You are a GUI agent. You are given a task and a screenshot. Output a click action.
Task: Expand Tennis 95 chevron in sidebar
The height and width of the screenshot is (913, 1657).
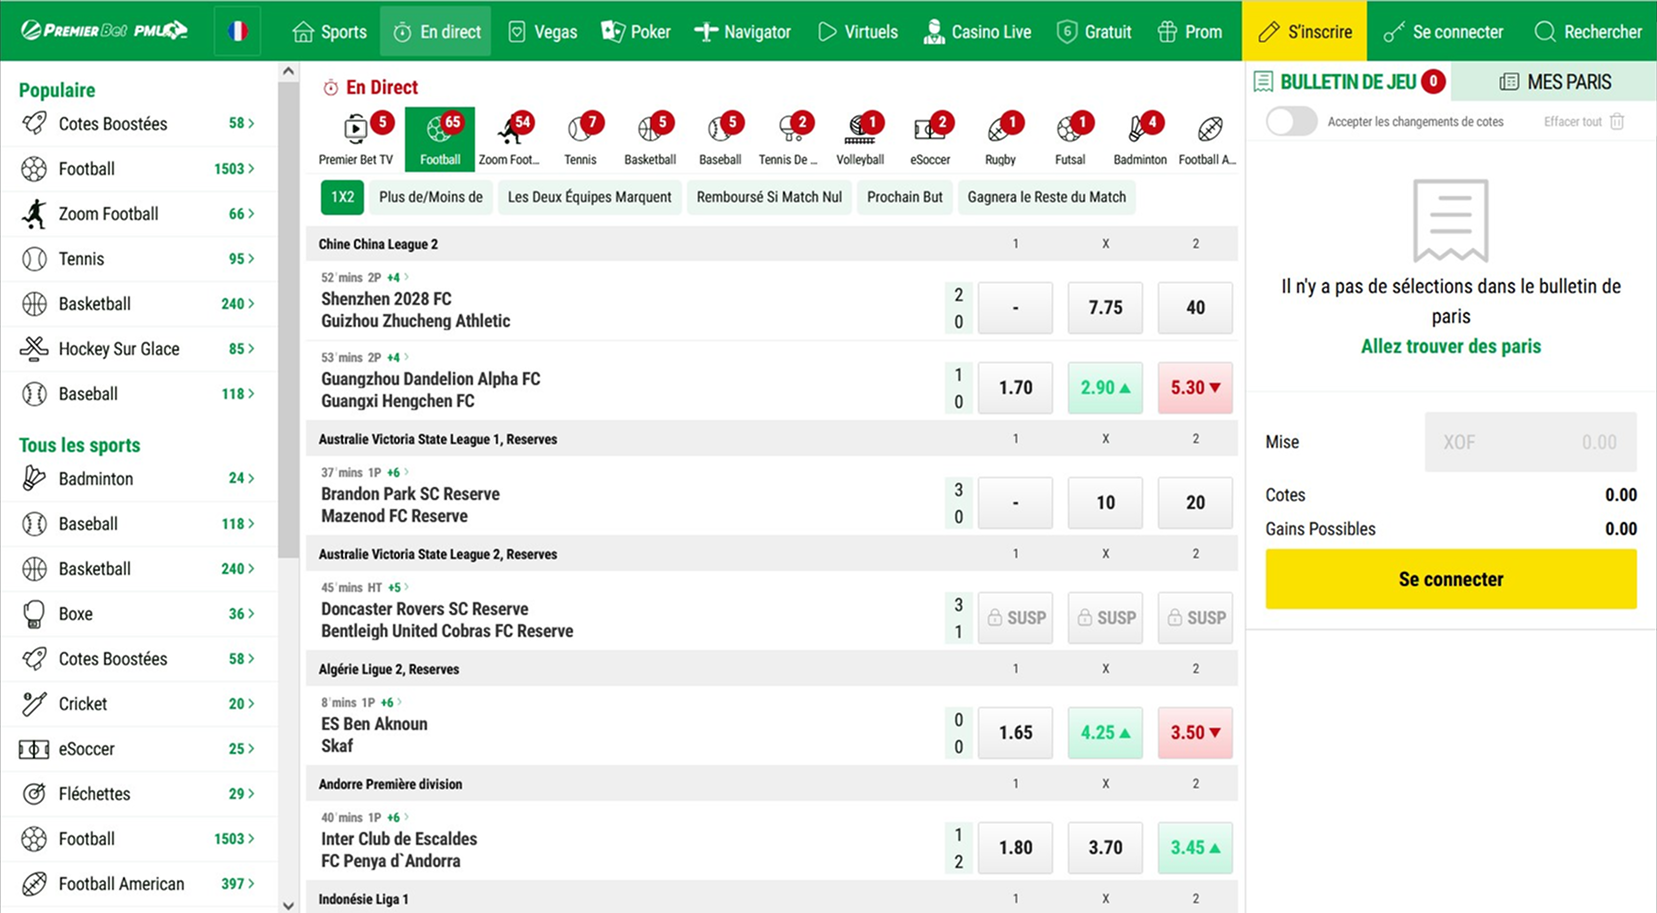251,259
